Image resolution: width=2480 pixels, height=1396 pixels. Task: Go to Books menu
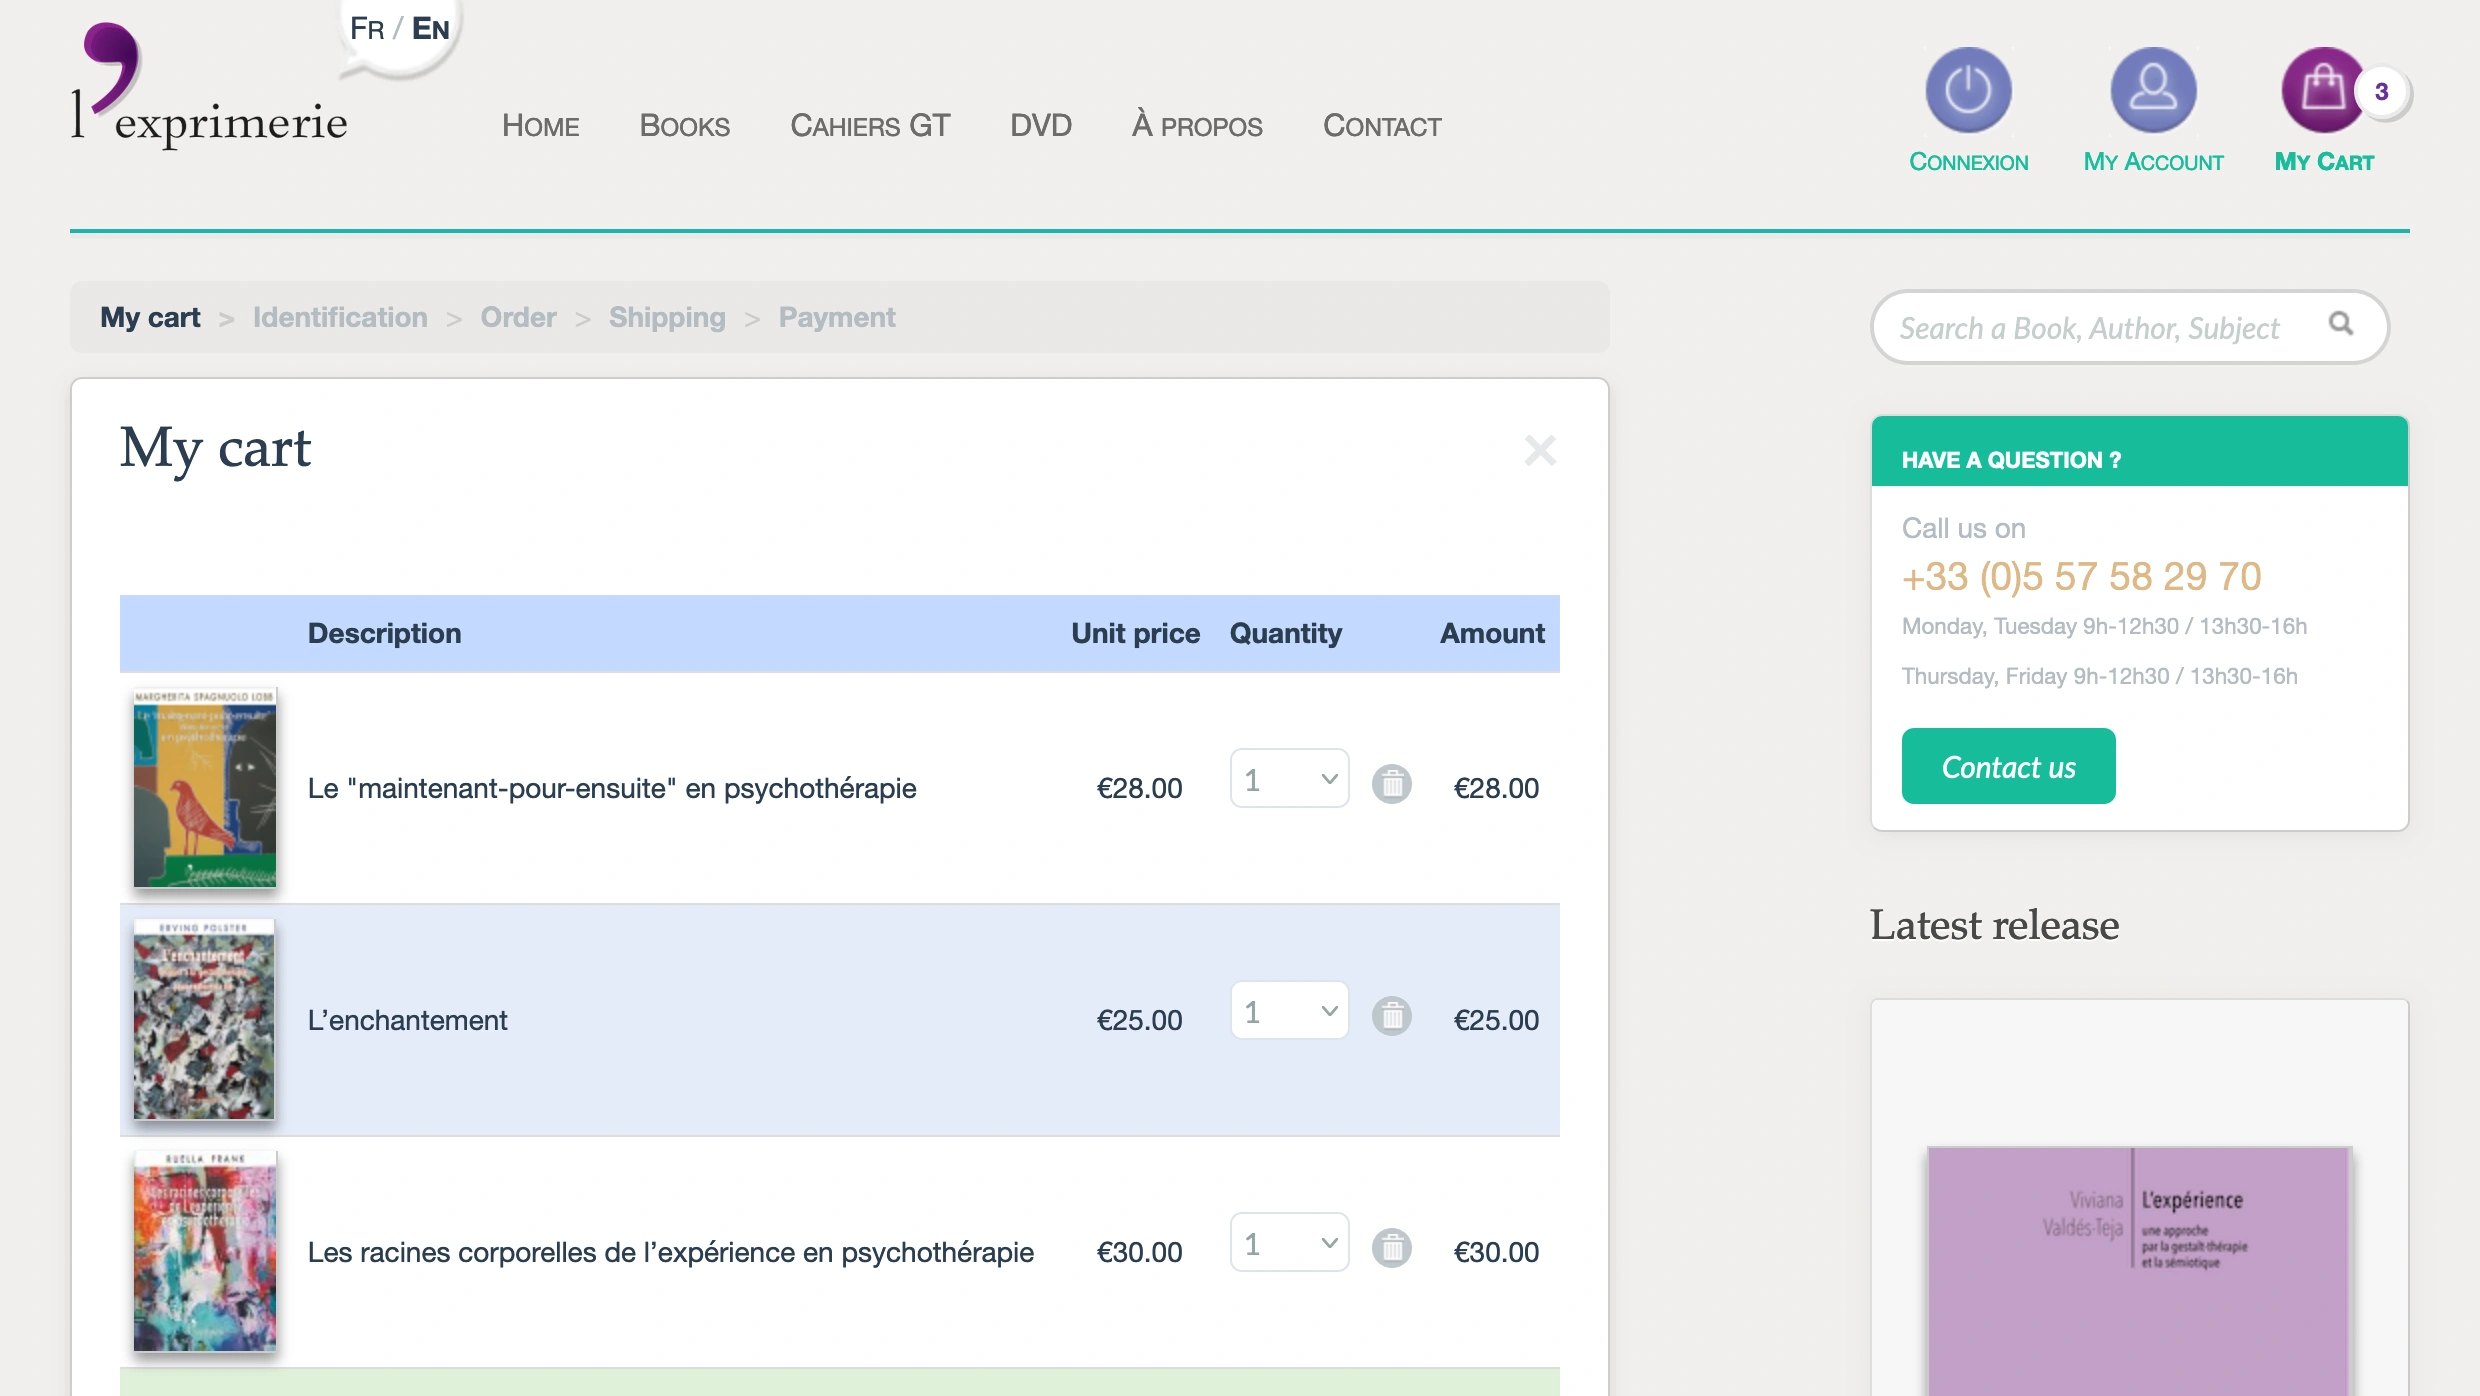coord(684,126)
